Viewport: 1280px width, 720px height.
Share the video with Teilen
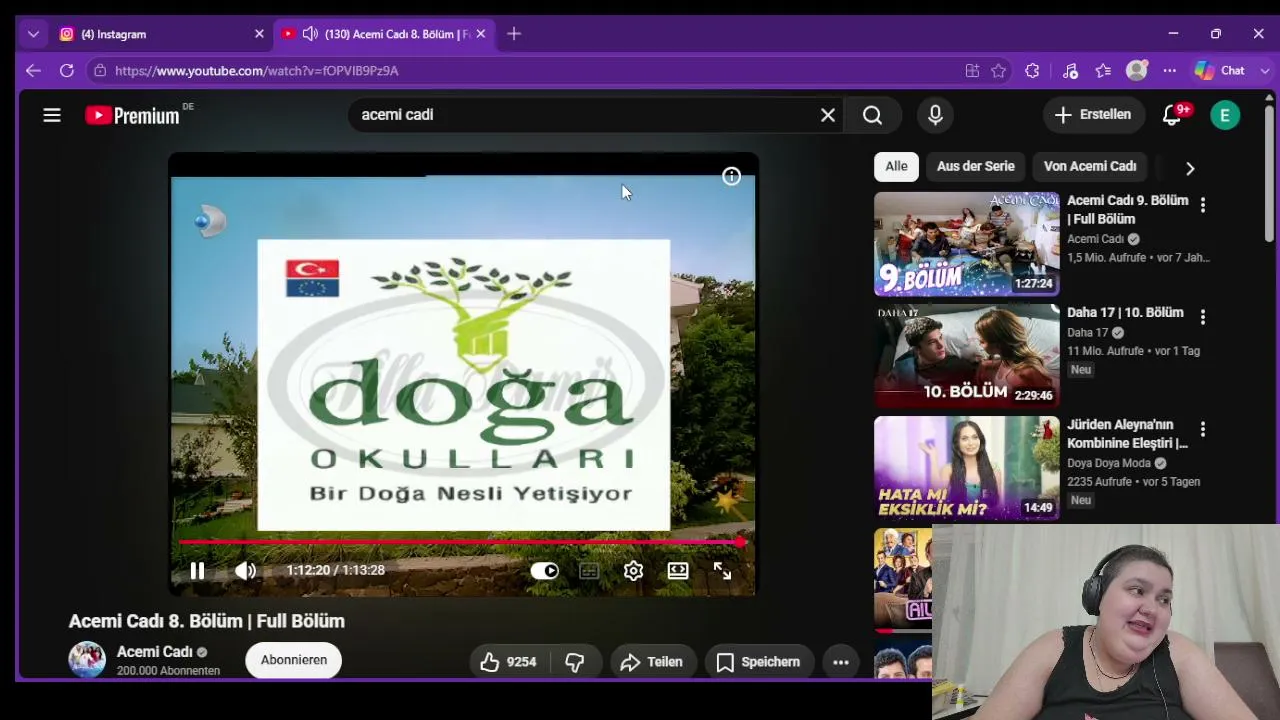coord(652,662)
